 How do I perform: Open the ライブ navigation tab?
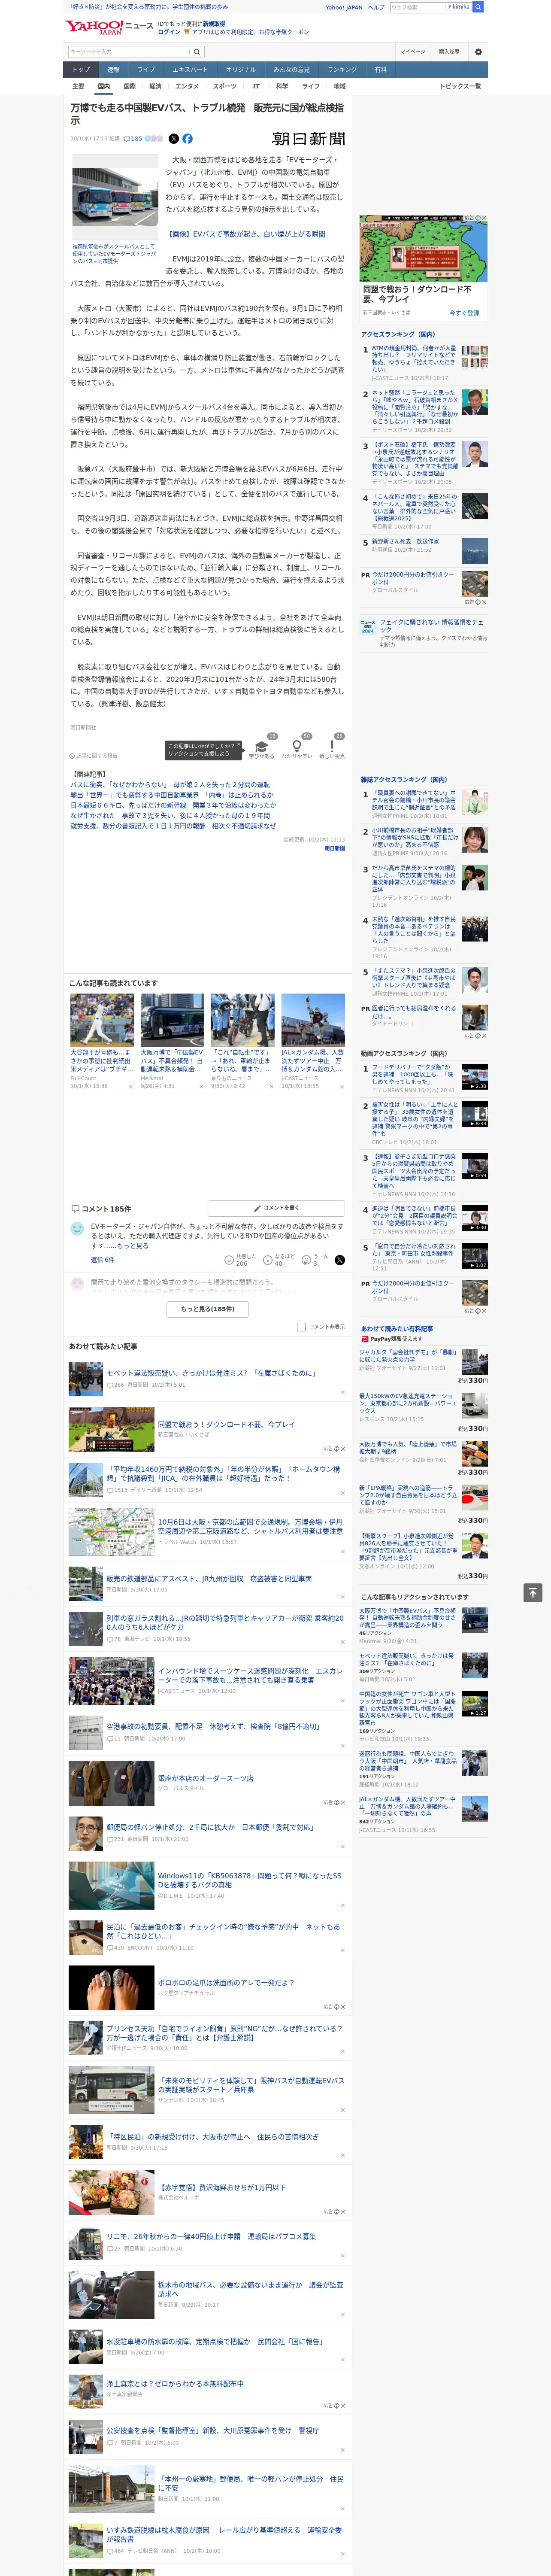(x=146, y=70)
